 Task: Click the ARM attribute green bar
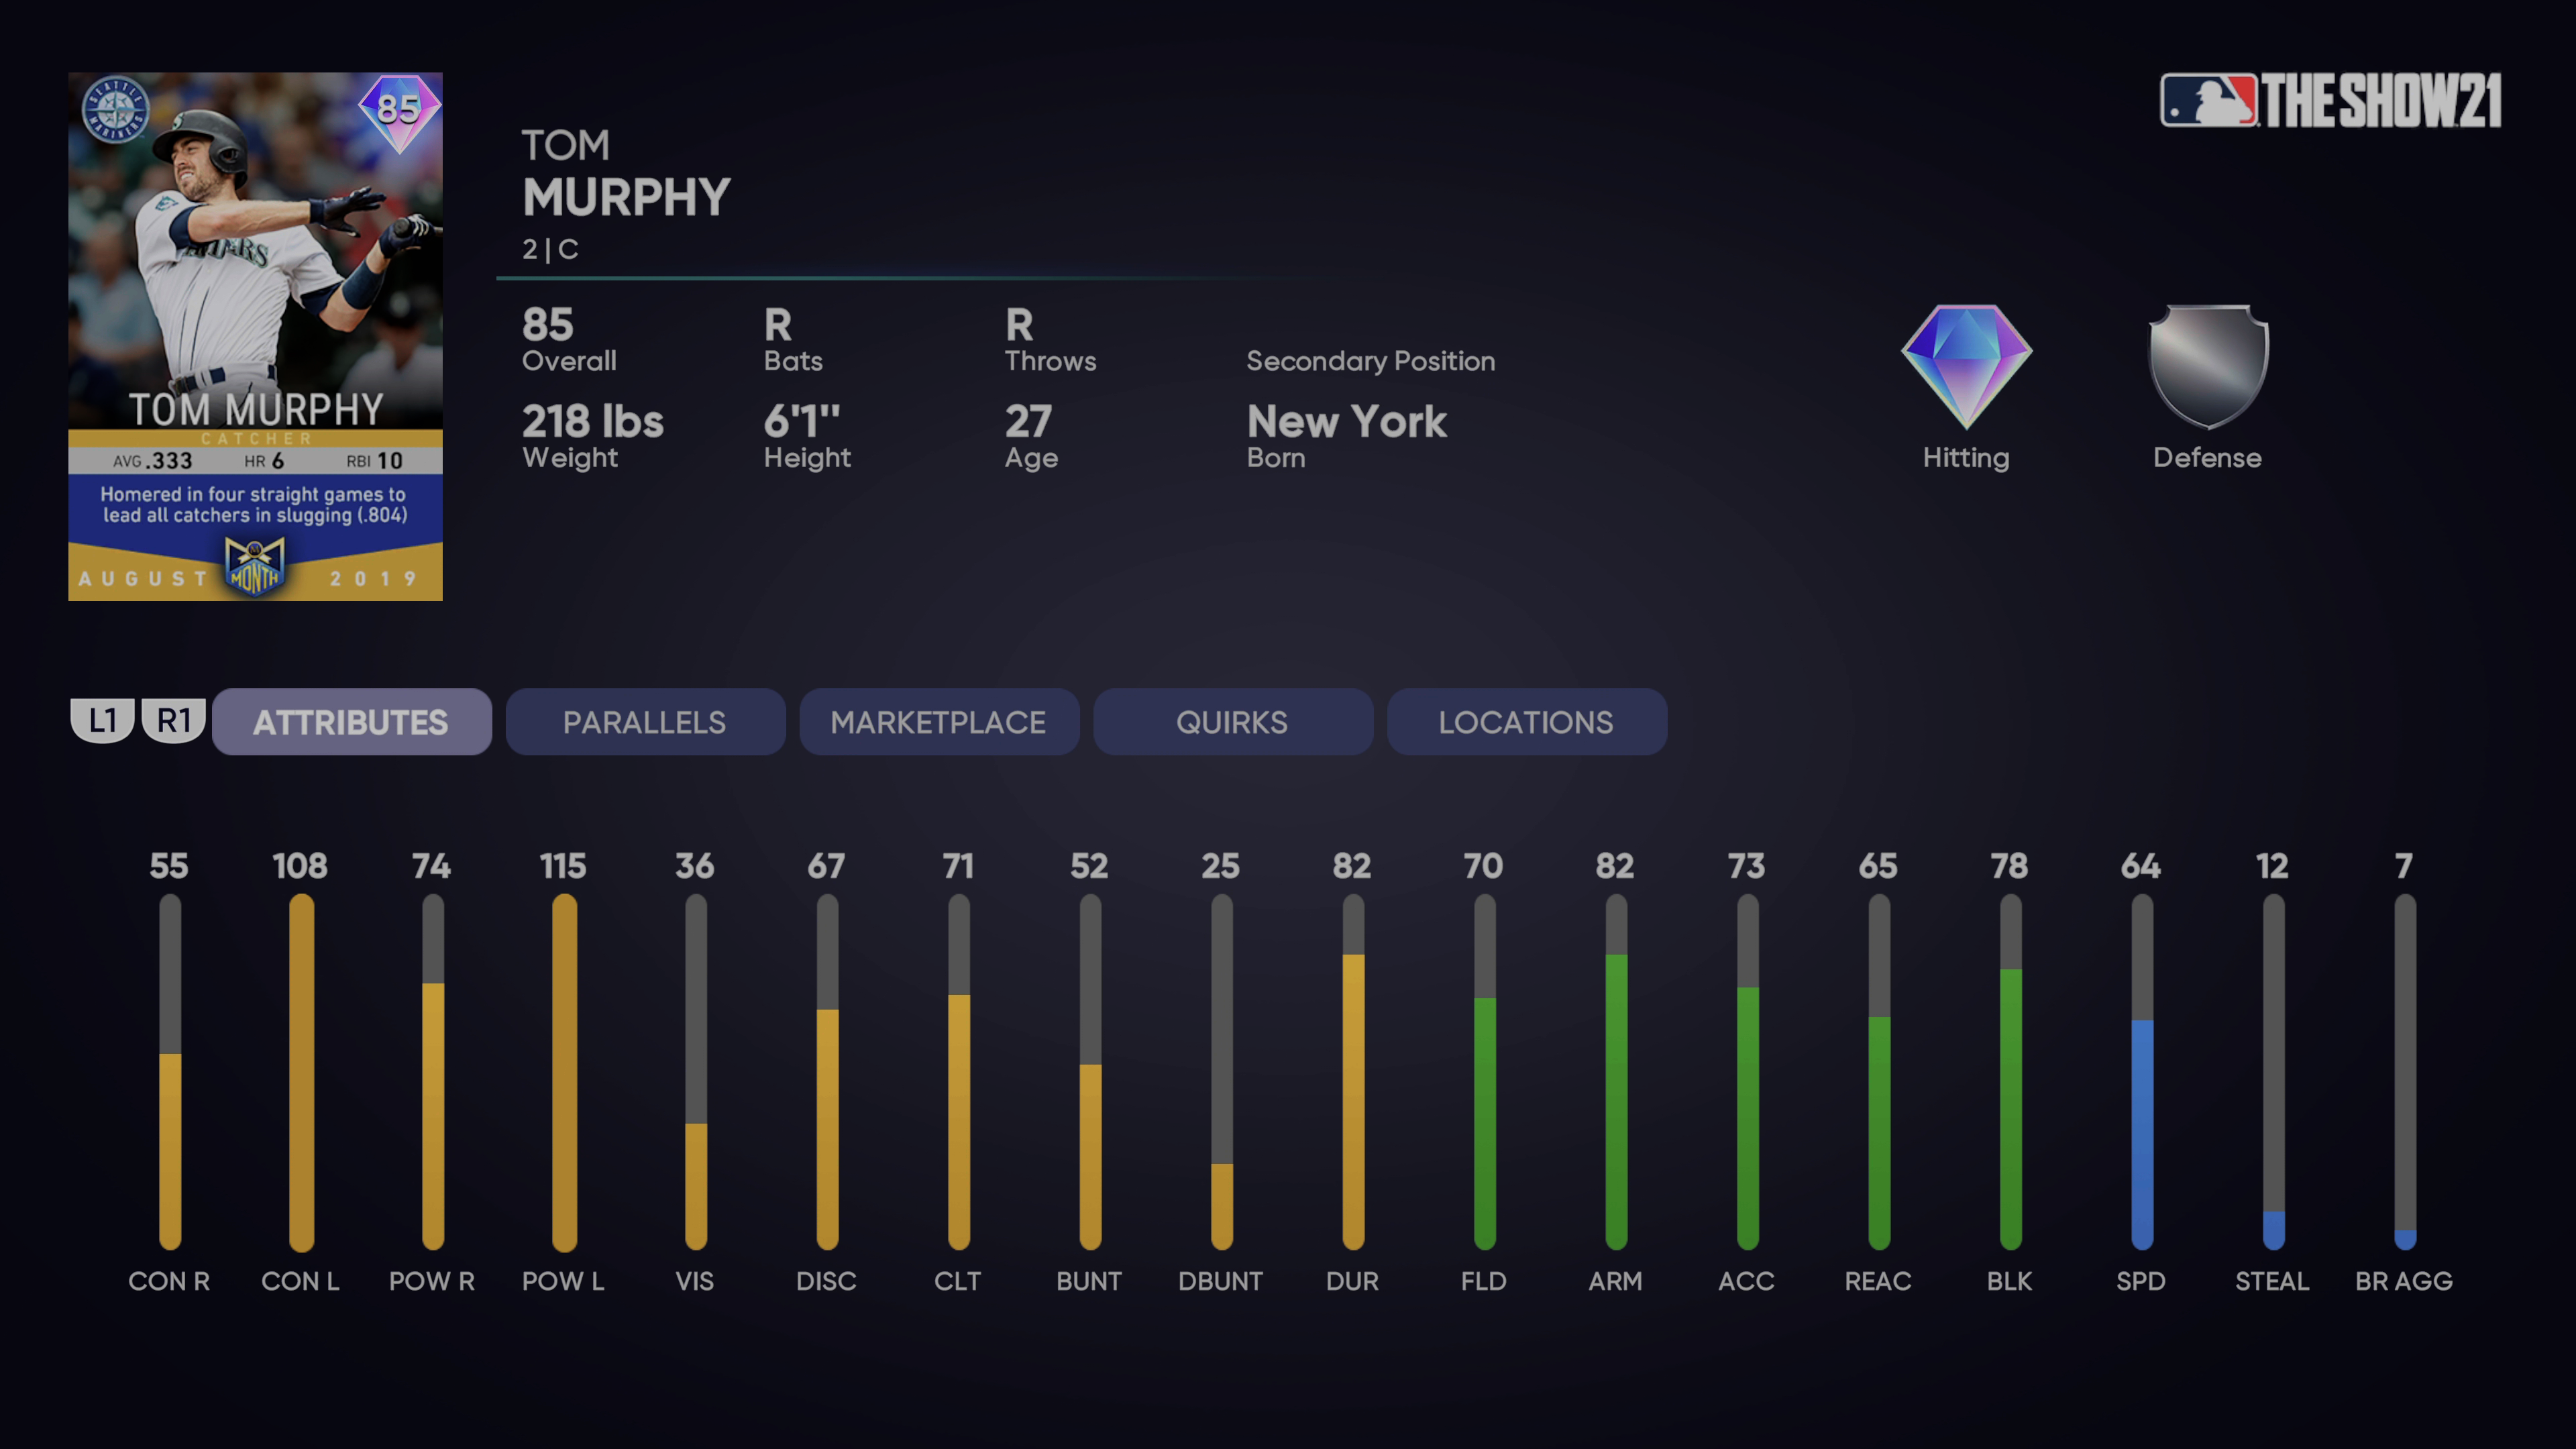[x=1613, y=1097]
